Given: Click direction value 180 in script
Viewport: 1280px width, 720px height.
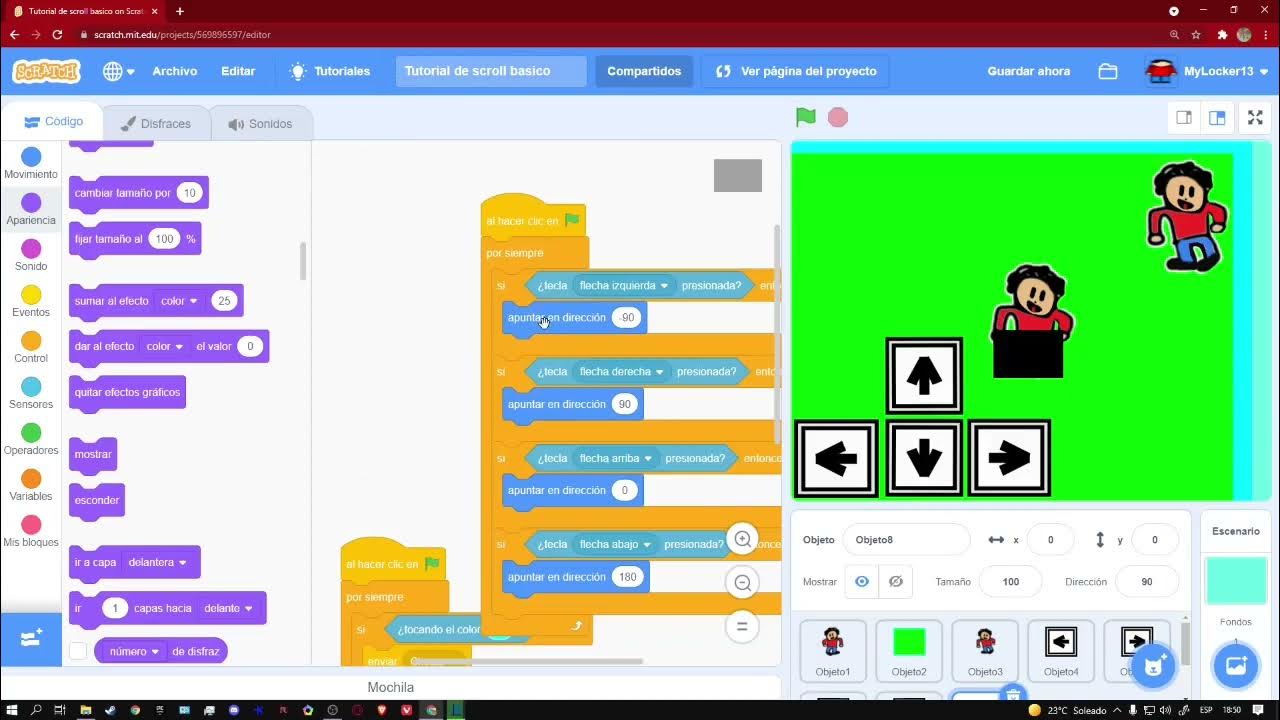Looking at the screenshot, I should pos(627,577).
